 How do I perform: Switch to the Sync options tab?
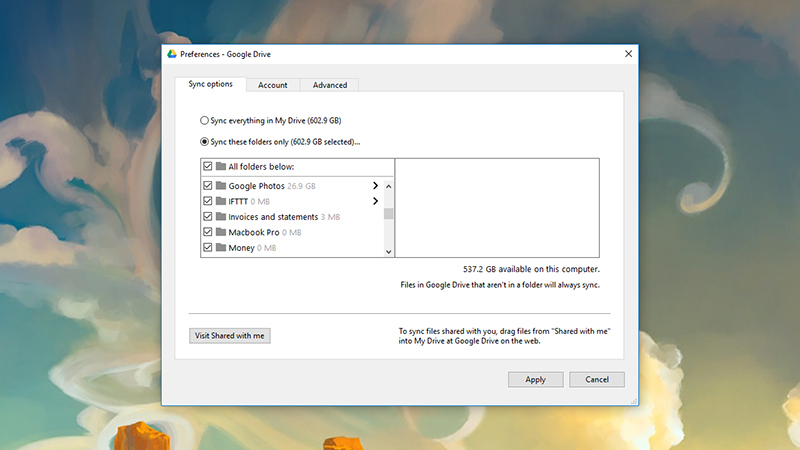(210, 84)
